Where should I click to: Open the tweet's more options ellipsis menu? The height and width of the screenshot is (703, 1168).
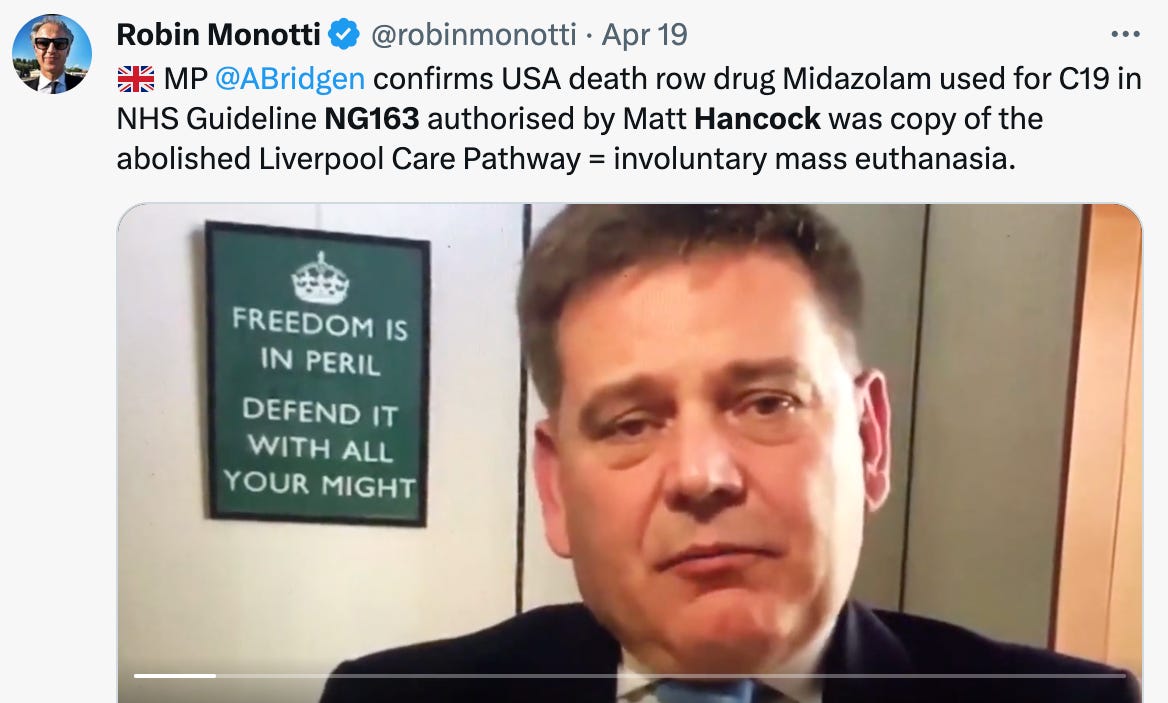point(1125,34)
